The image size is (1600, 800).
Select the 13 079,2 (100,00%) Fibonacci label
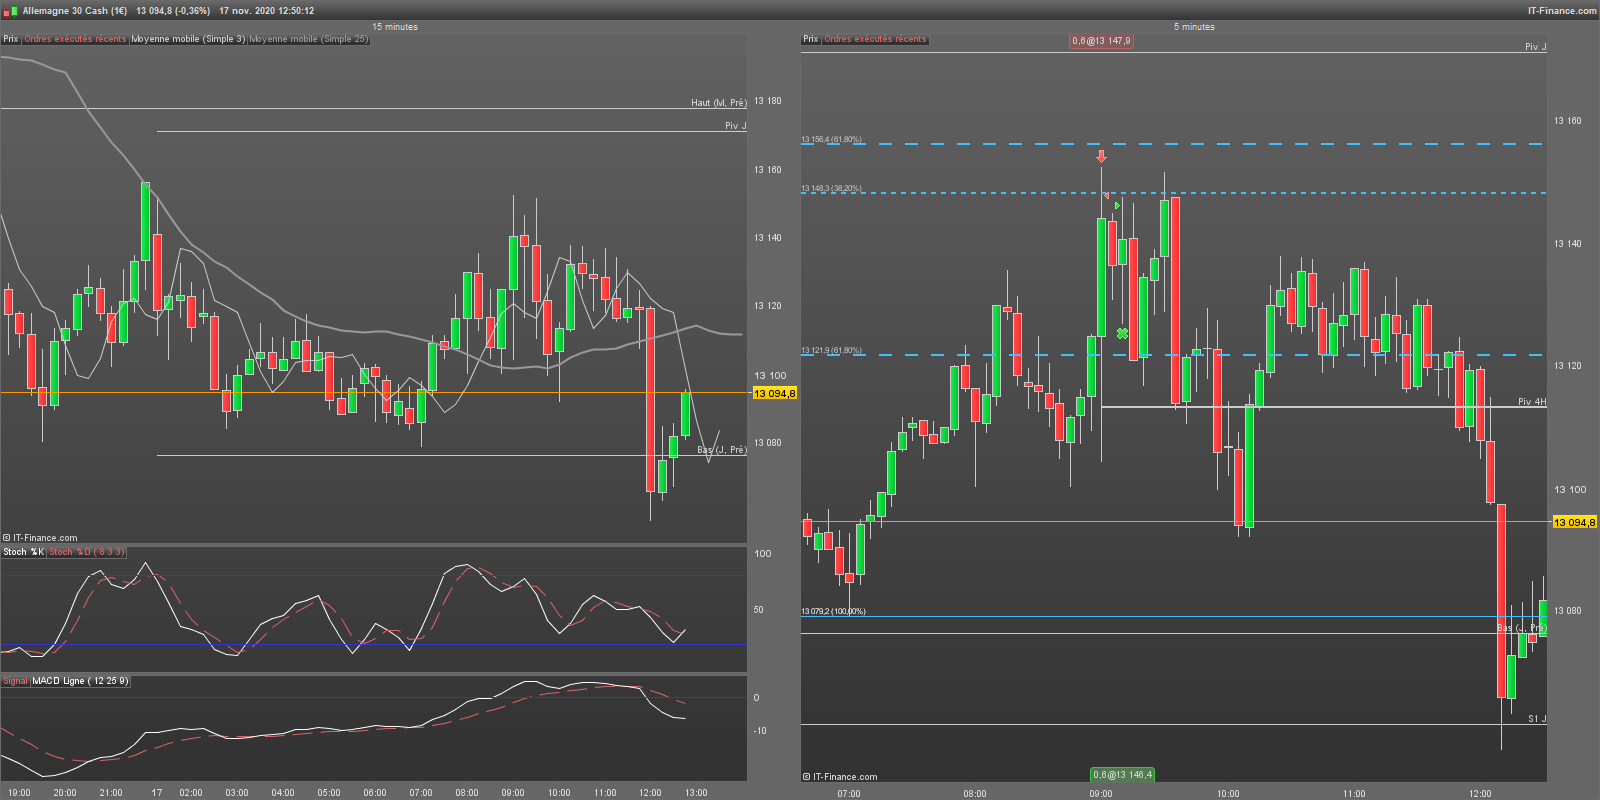pyautogui.click(x=833, y=611)
